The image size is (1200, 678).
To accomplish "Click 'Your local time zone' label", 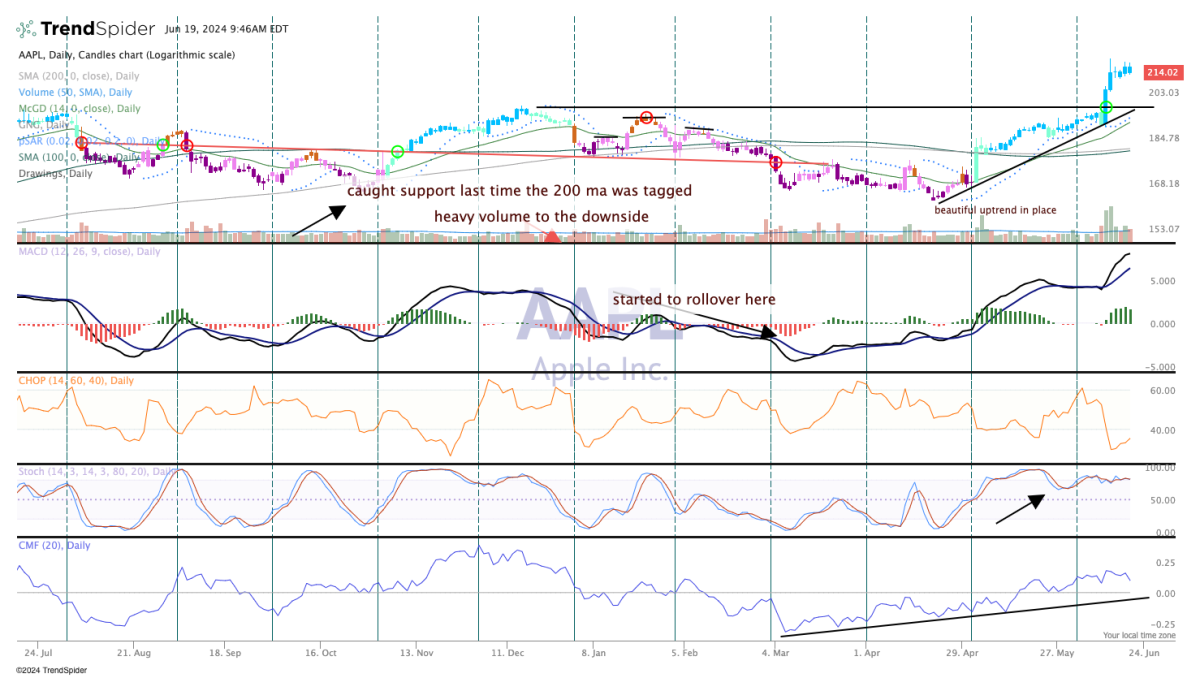I will [x=1139, y=635].
